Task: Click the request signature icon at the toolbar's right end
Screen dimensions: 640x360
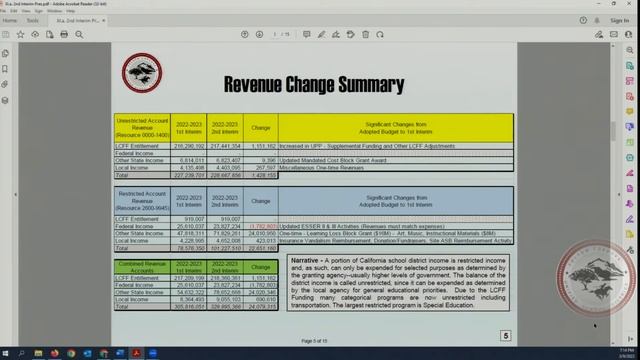Action: click(599, 35)
